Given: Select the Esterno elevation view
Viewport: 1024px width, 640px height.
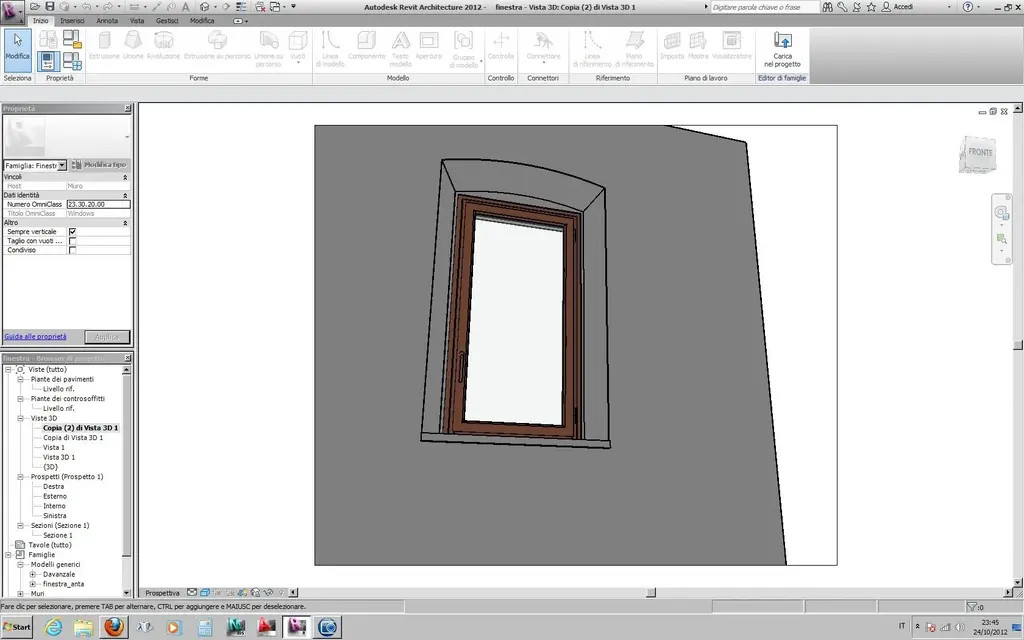Looking at the screenshot, I should (55, 496).
